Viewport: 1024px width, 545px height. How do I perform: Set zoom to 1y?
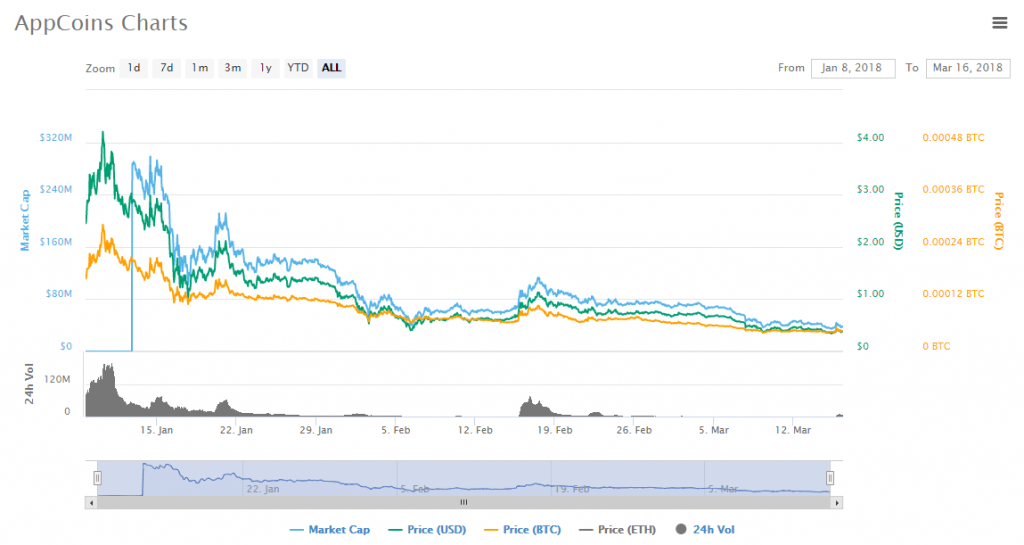[x=266, y=68]
